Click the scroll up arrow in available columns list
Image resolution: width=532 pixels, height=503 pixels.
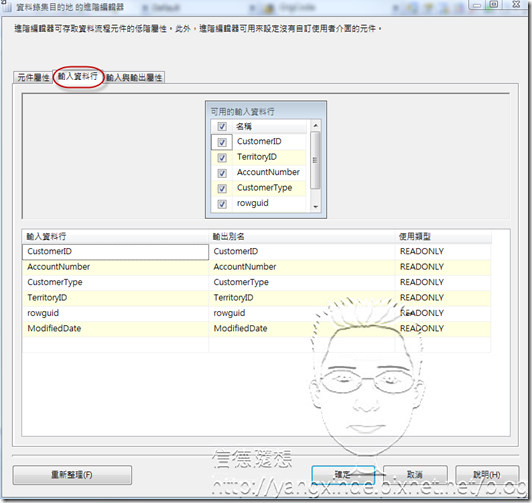316,126
